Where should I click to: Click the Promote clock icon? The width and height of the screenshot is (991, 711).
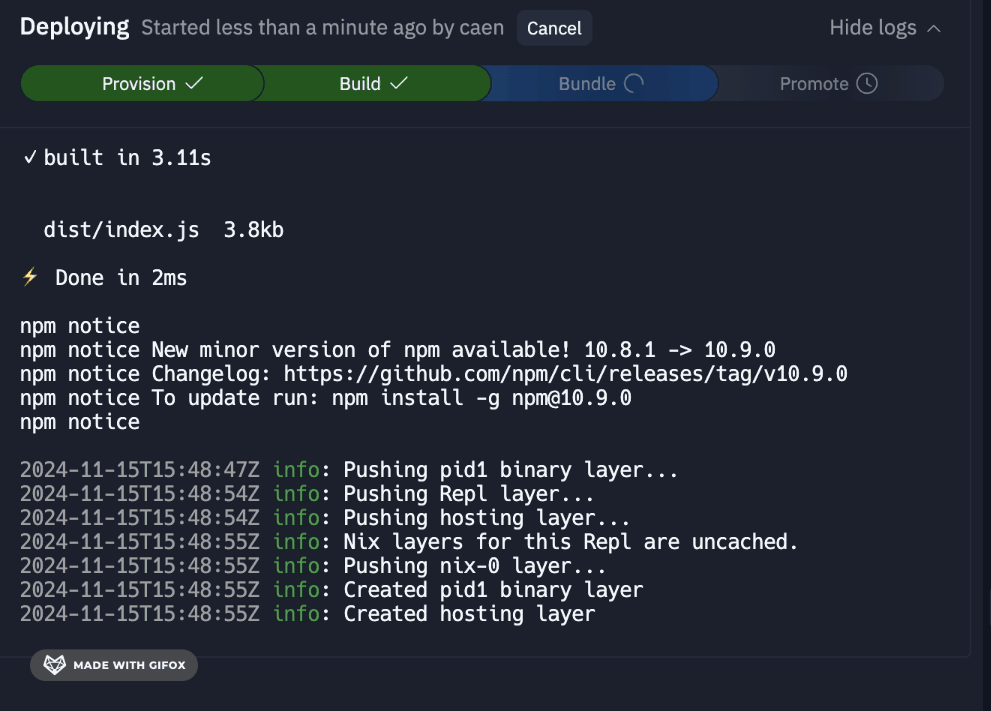(x=867, y=84)
